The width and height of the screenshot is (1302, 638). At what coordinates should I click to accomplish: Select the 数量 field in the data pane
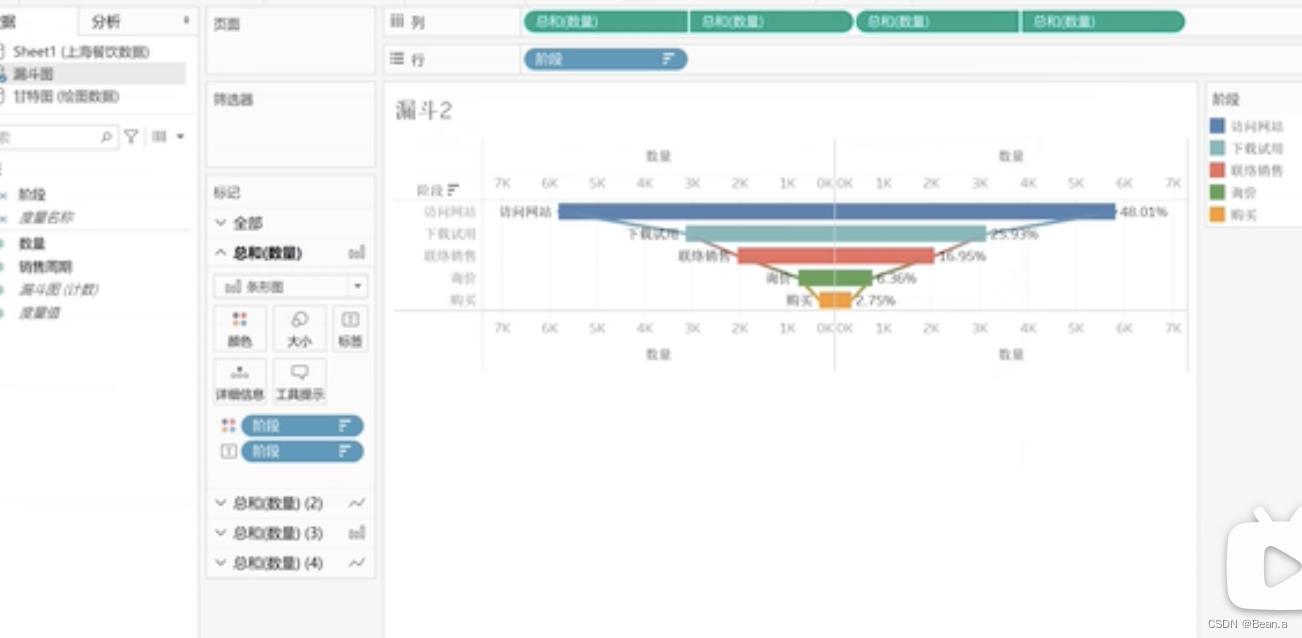click(33, 243)
